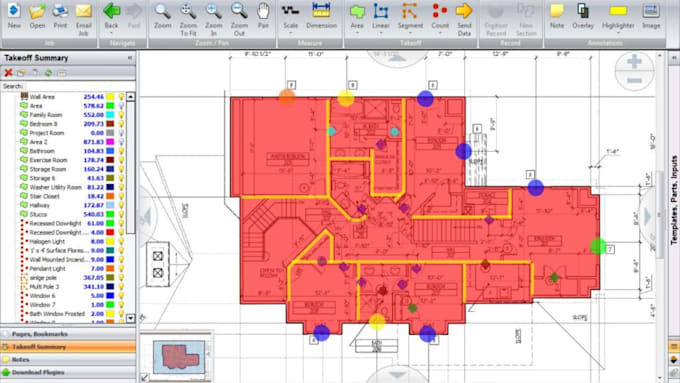The height and width of the screenshot is (383, 680).
Task: Pan down with the canvas bottom arrow
Action: tap(397, 374)
